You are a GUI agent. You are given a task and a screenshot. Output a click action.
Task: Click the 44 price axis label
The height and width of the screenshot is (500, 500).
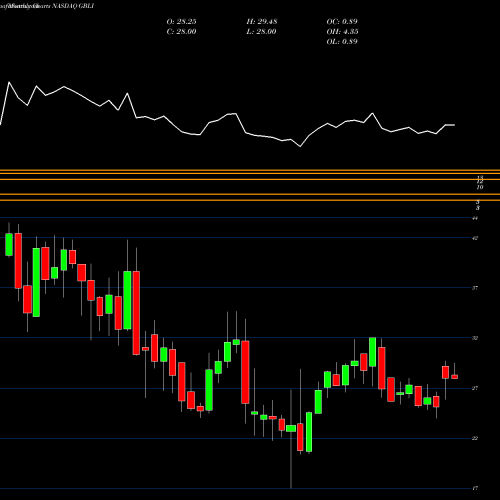pyautogui.click(x=475, y=218)
